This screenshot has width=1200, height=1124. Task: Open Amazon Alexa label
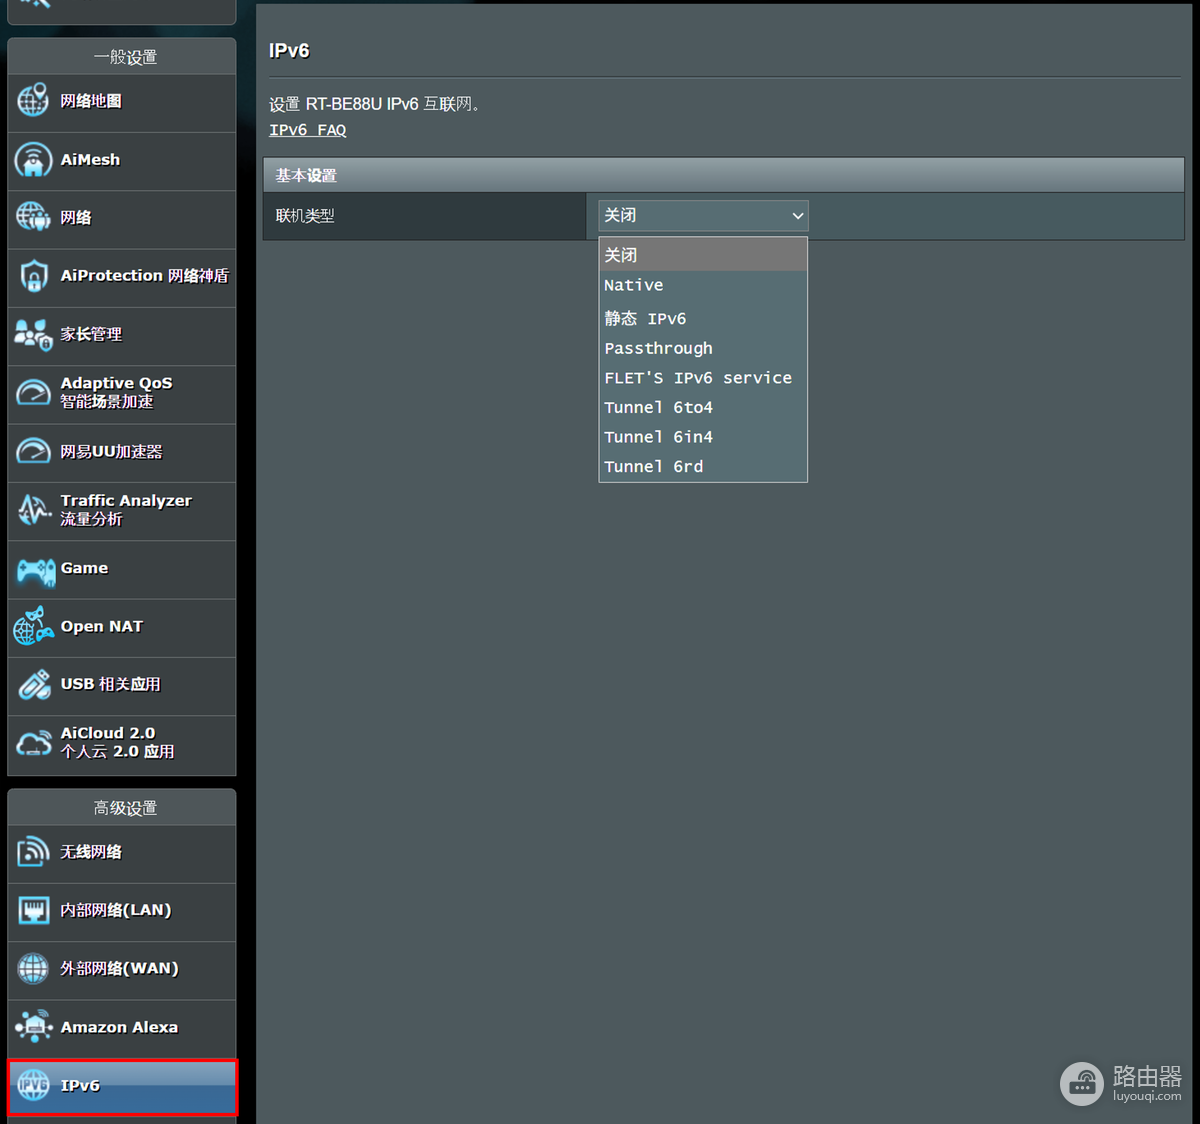(119, 1027)
